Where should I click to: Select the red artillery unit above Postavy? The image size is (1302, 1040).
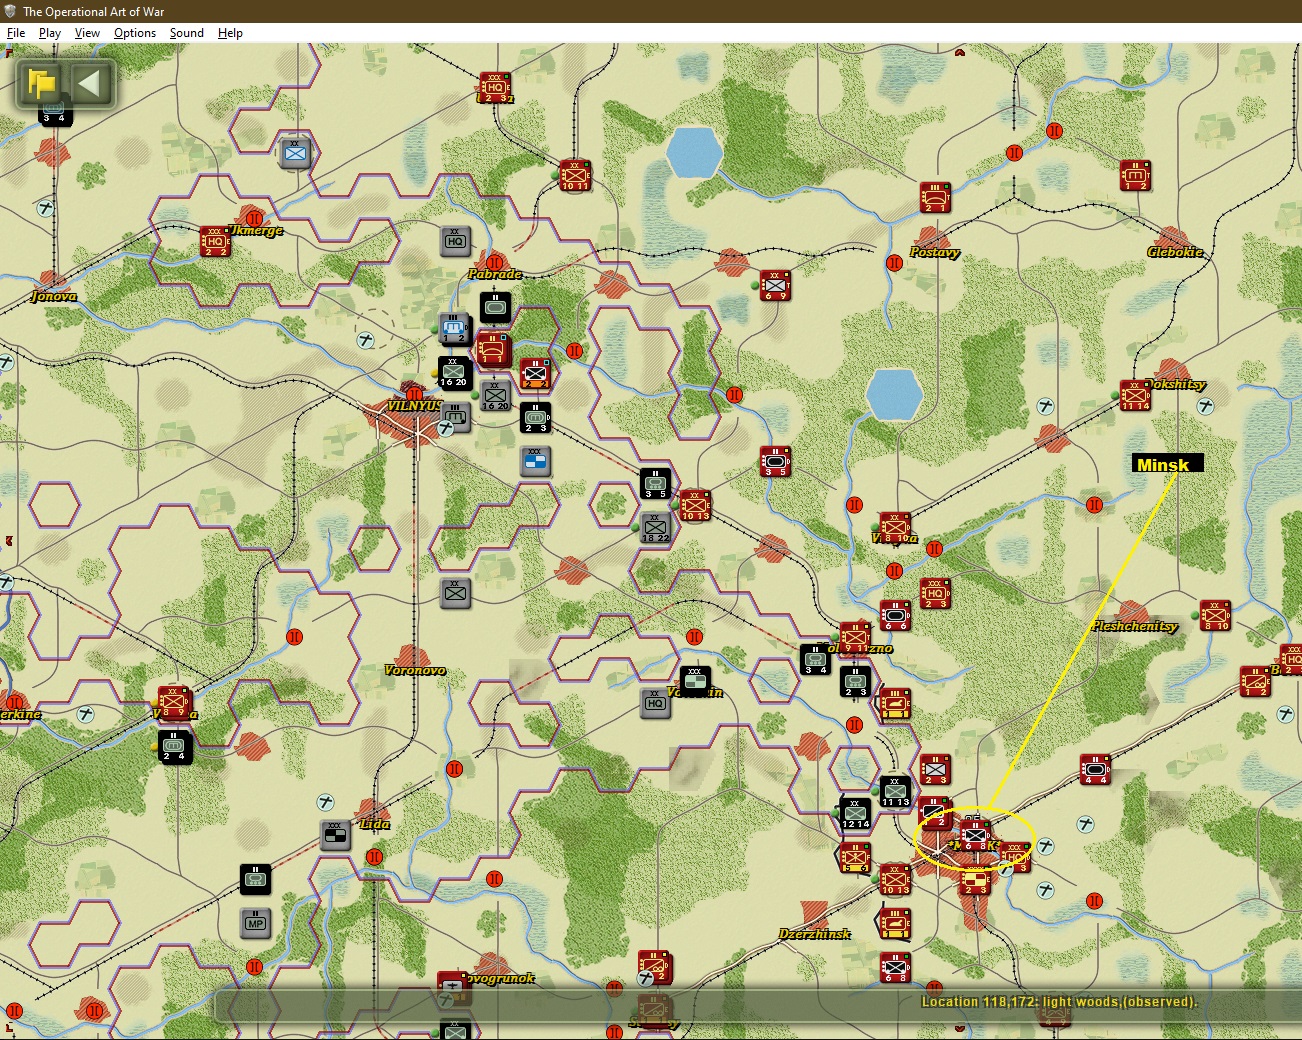[935, 197]
